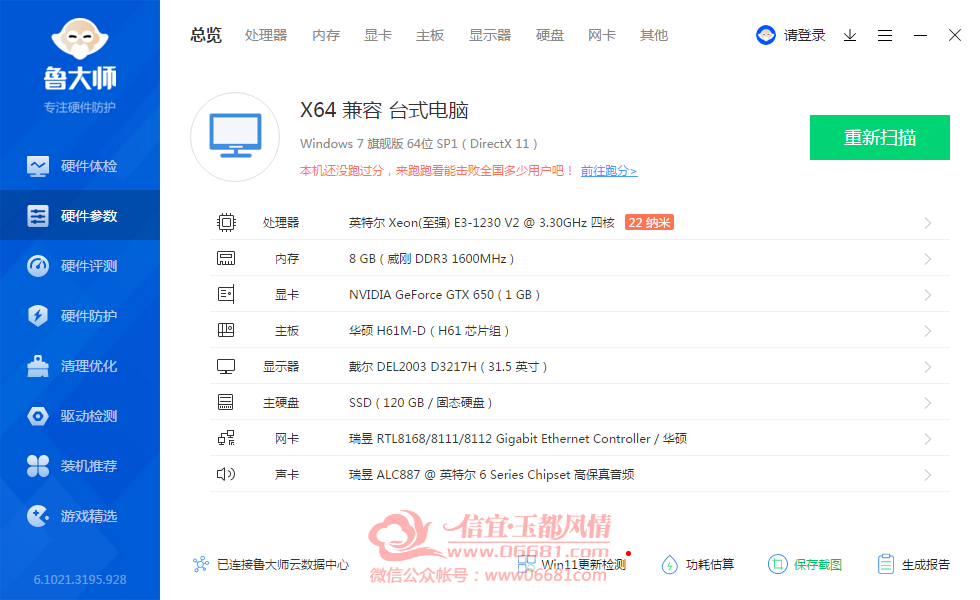Expand the 处理器 row chevron
Screen dimensions: 980x600
click(928, 223)
